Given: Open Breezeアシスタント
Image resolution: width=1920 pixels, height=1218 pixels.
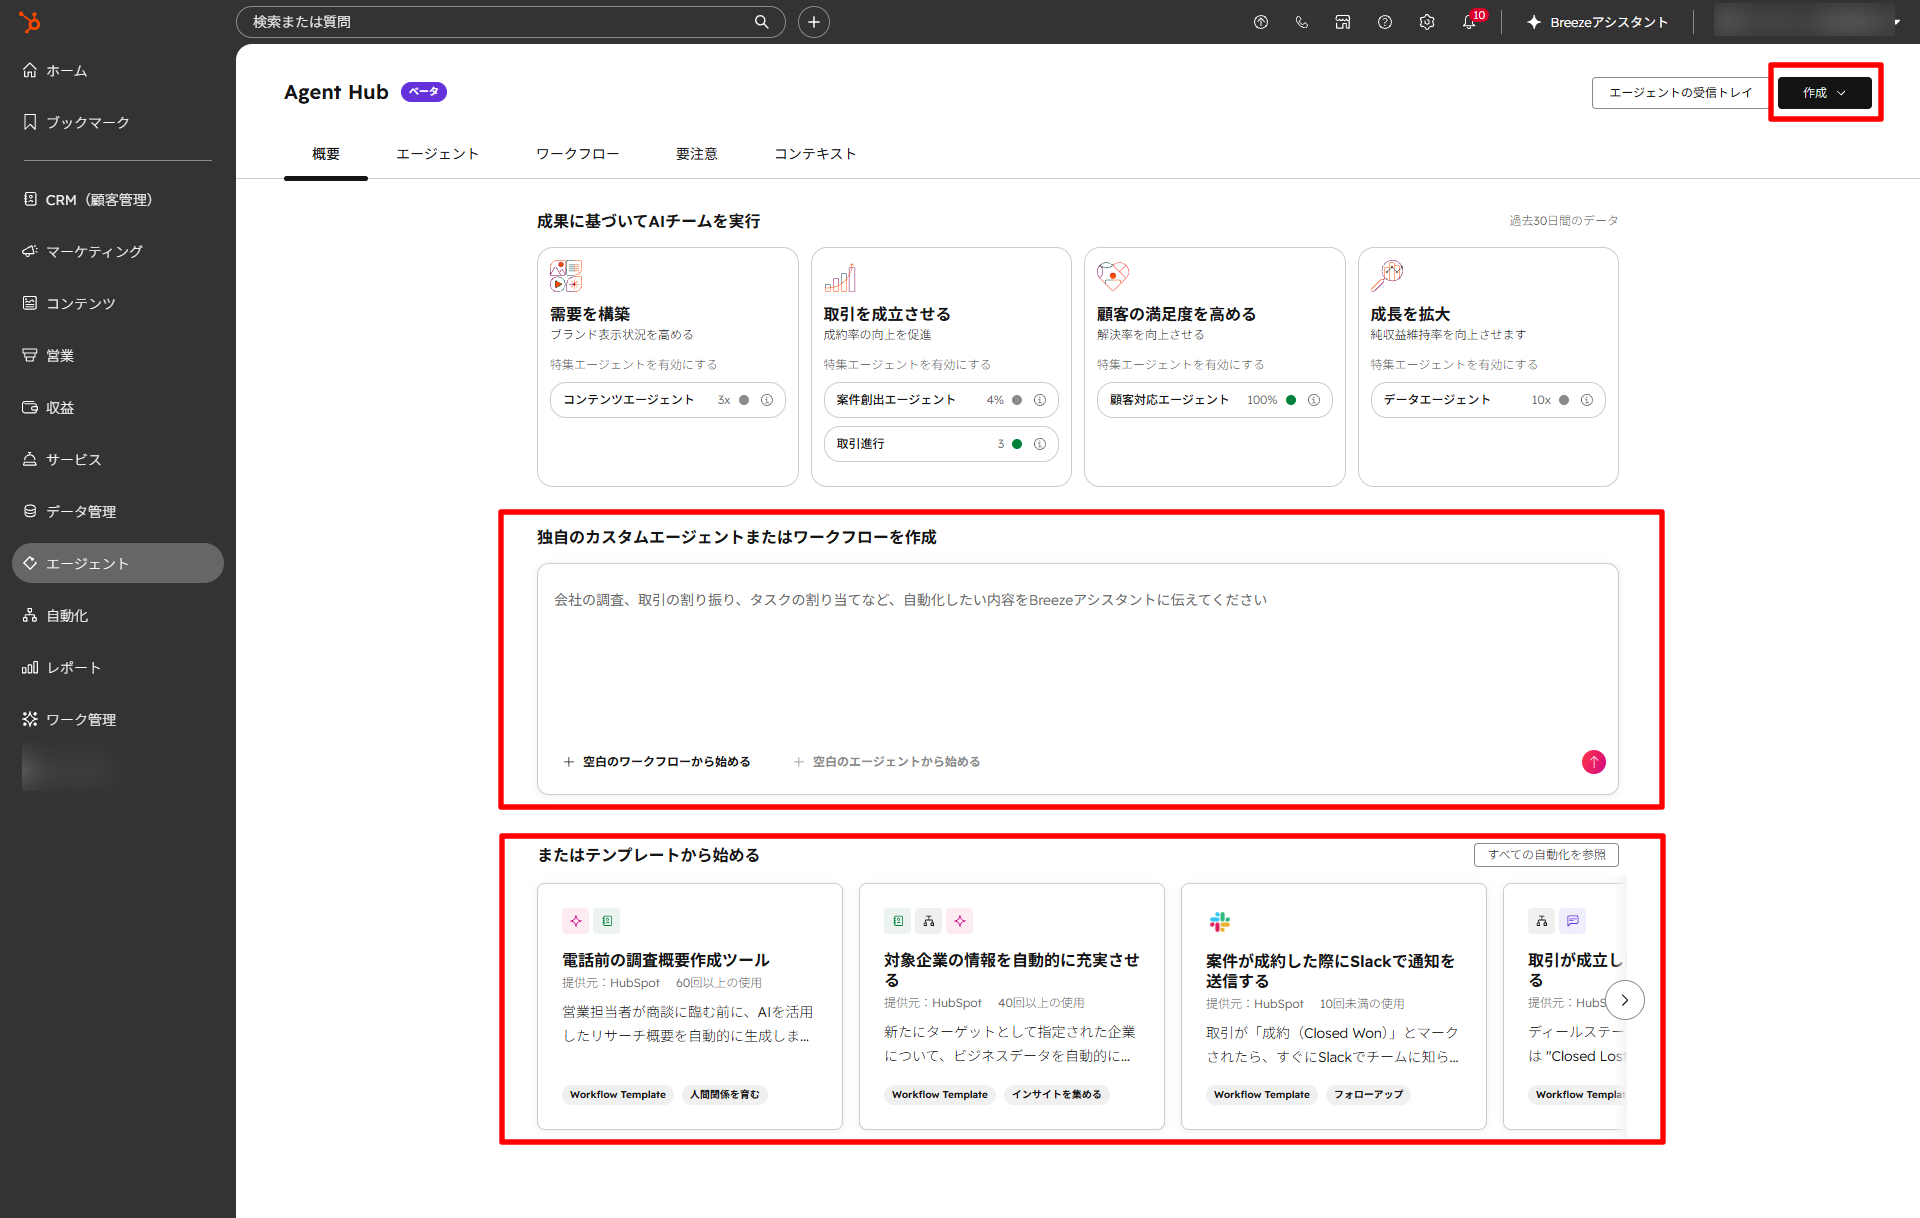Looking at the screenshot, I should 1597,22.
